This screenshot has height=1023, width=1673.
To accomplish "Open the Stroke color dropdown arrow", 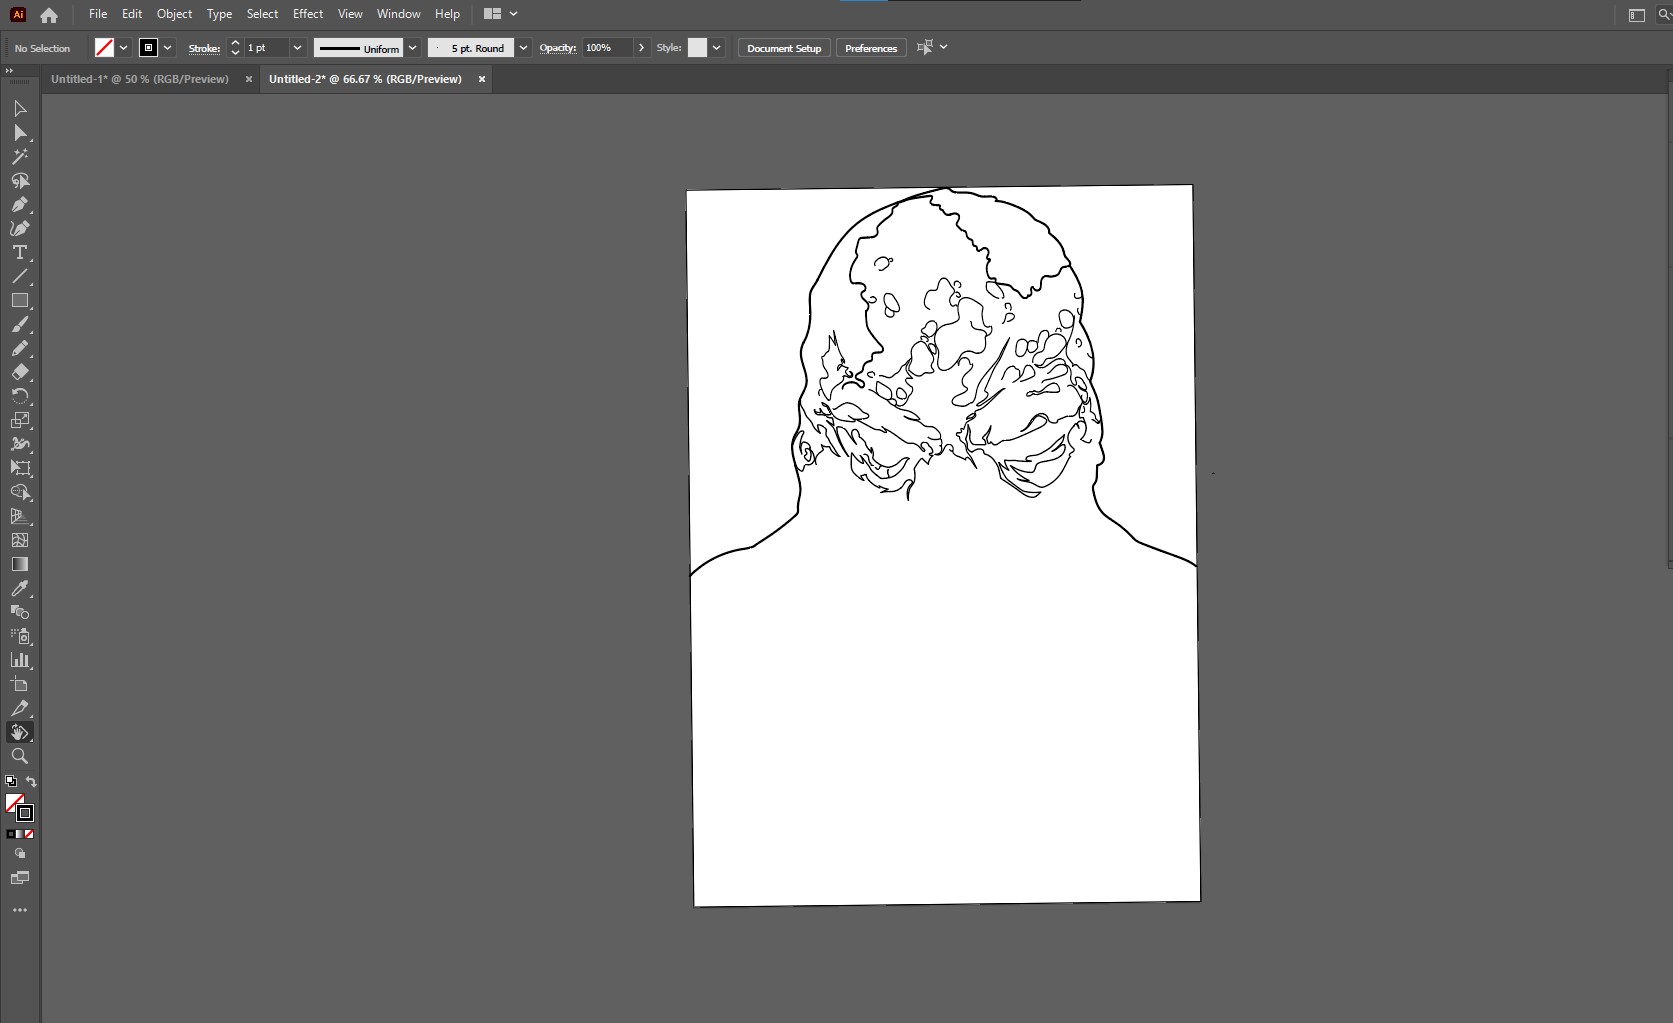I will click(168, 48).
